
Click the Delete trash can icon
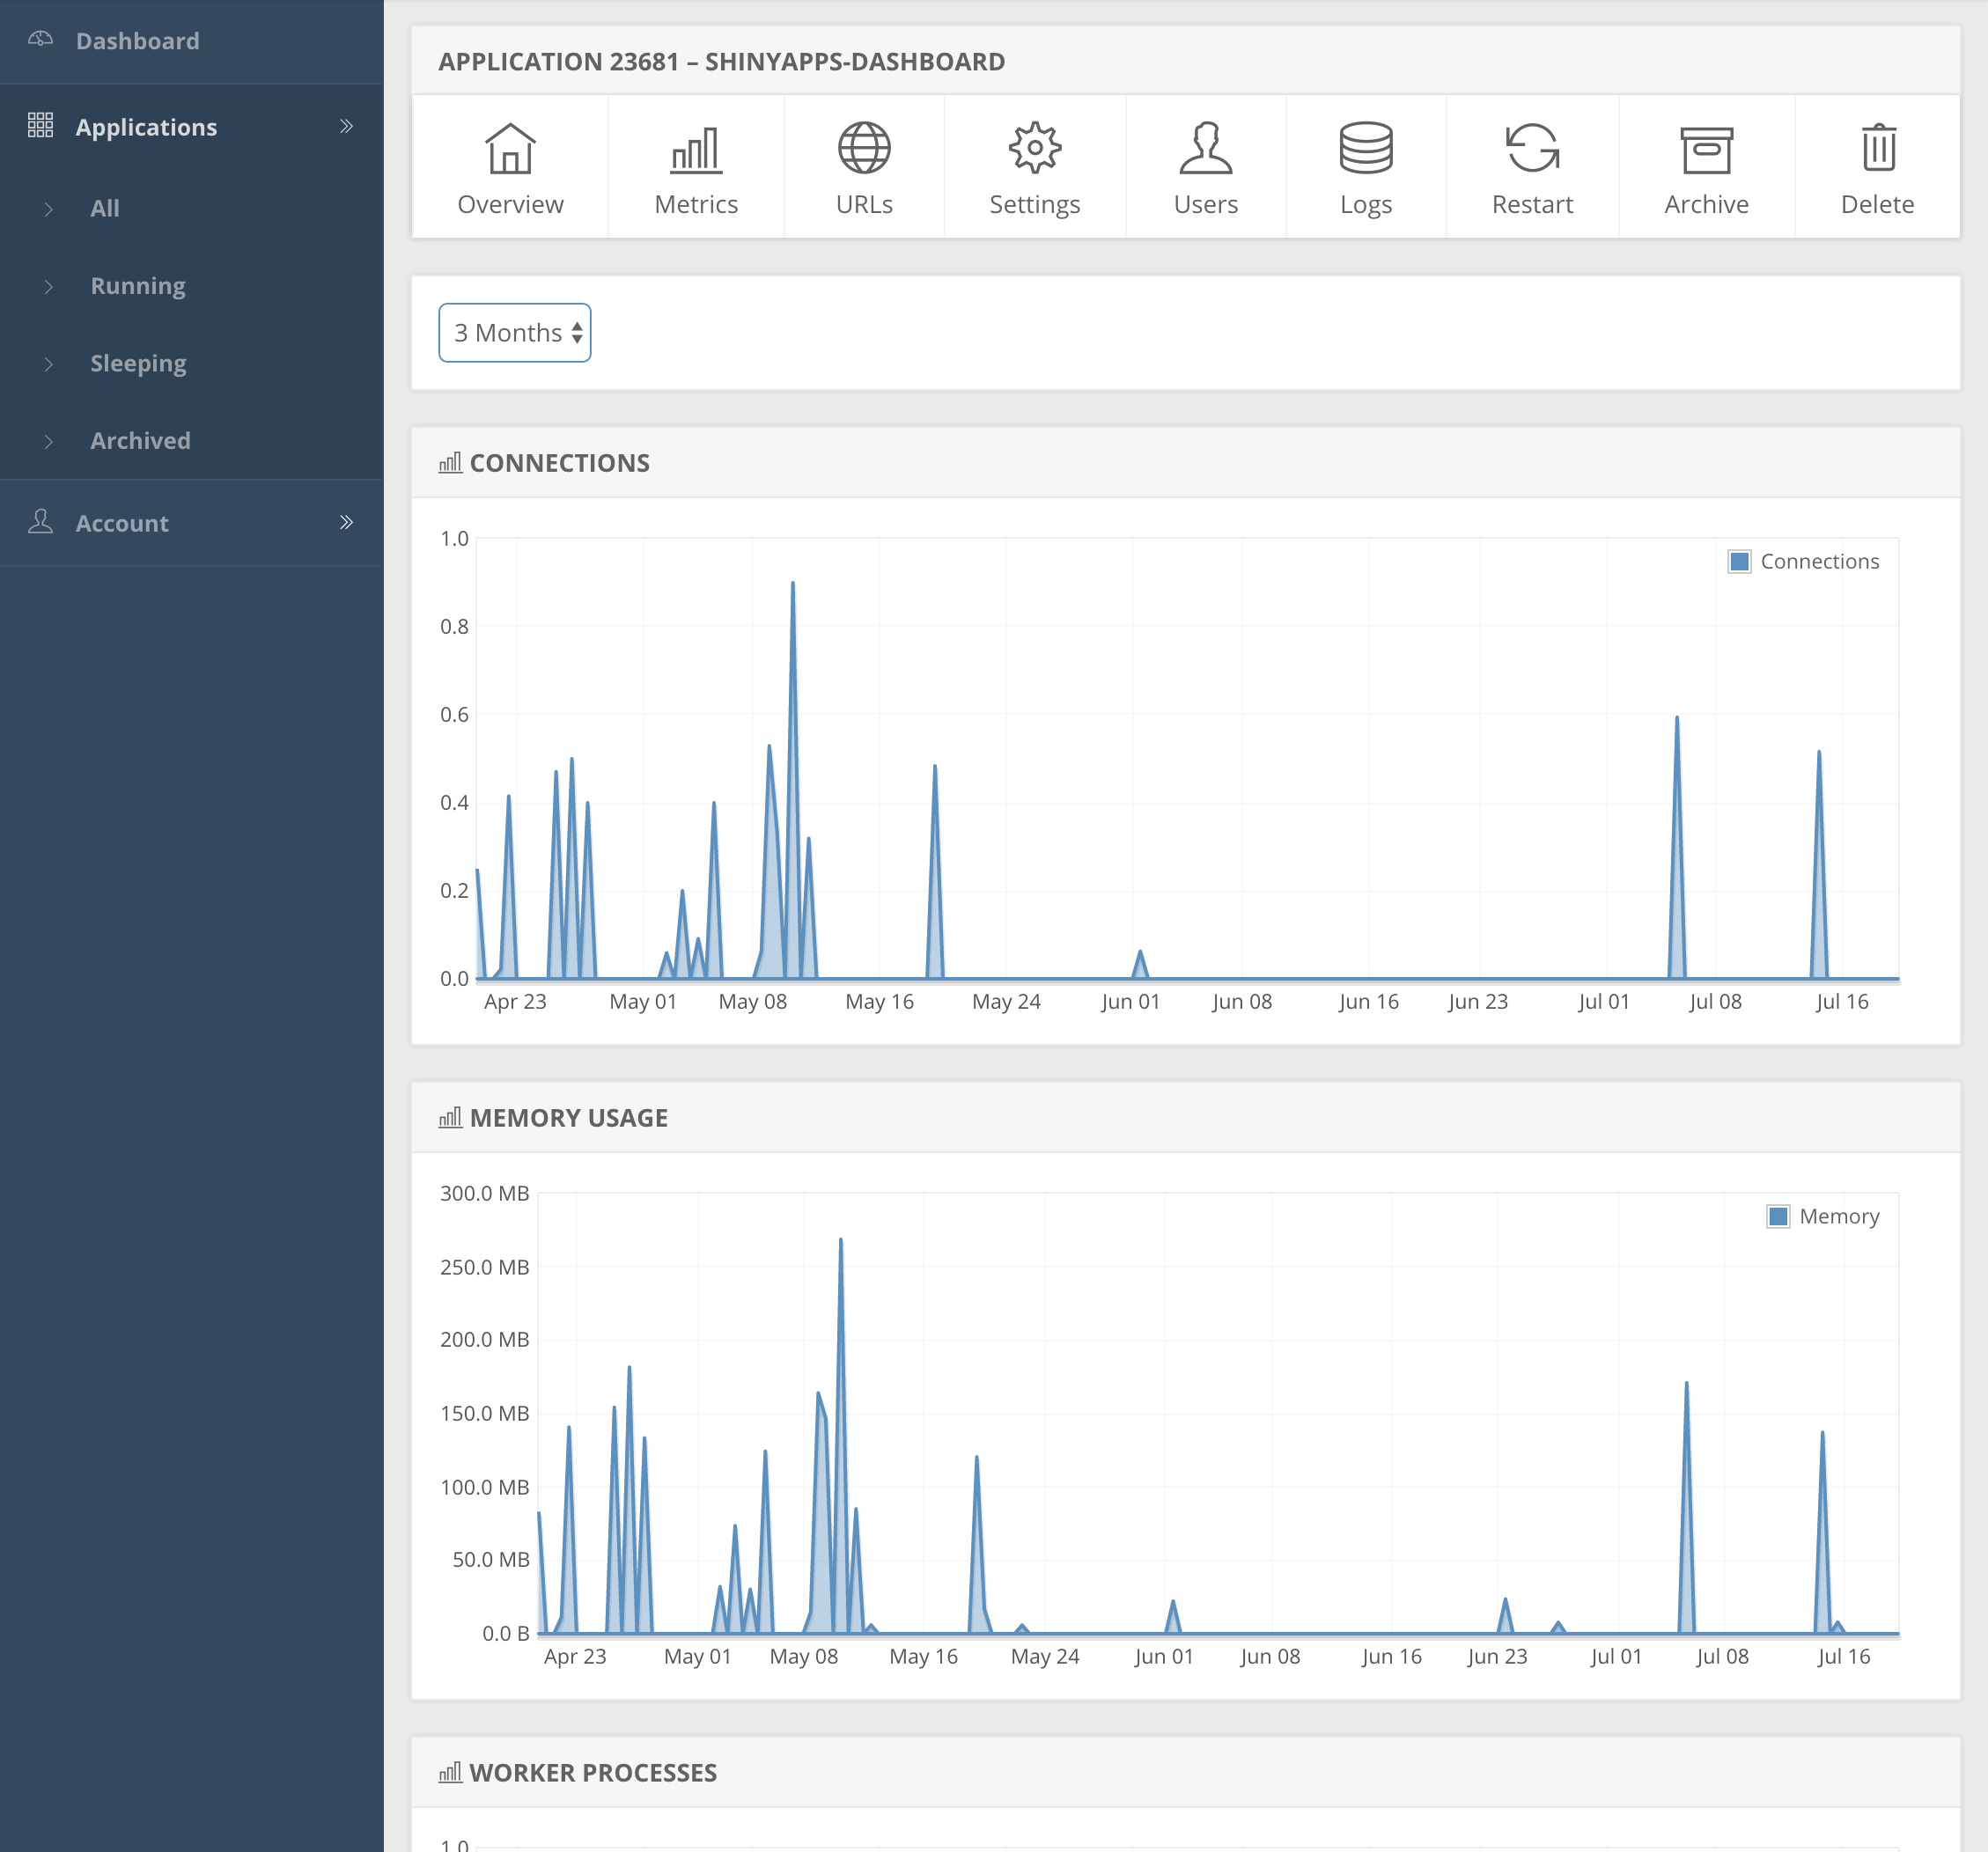pyautogui.click(x=1878, y=148)
